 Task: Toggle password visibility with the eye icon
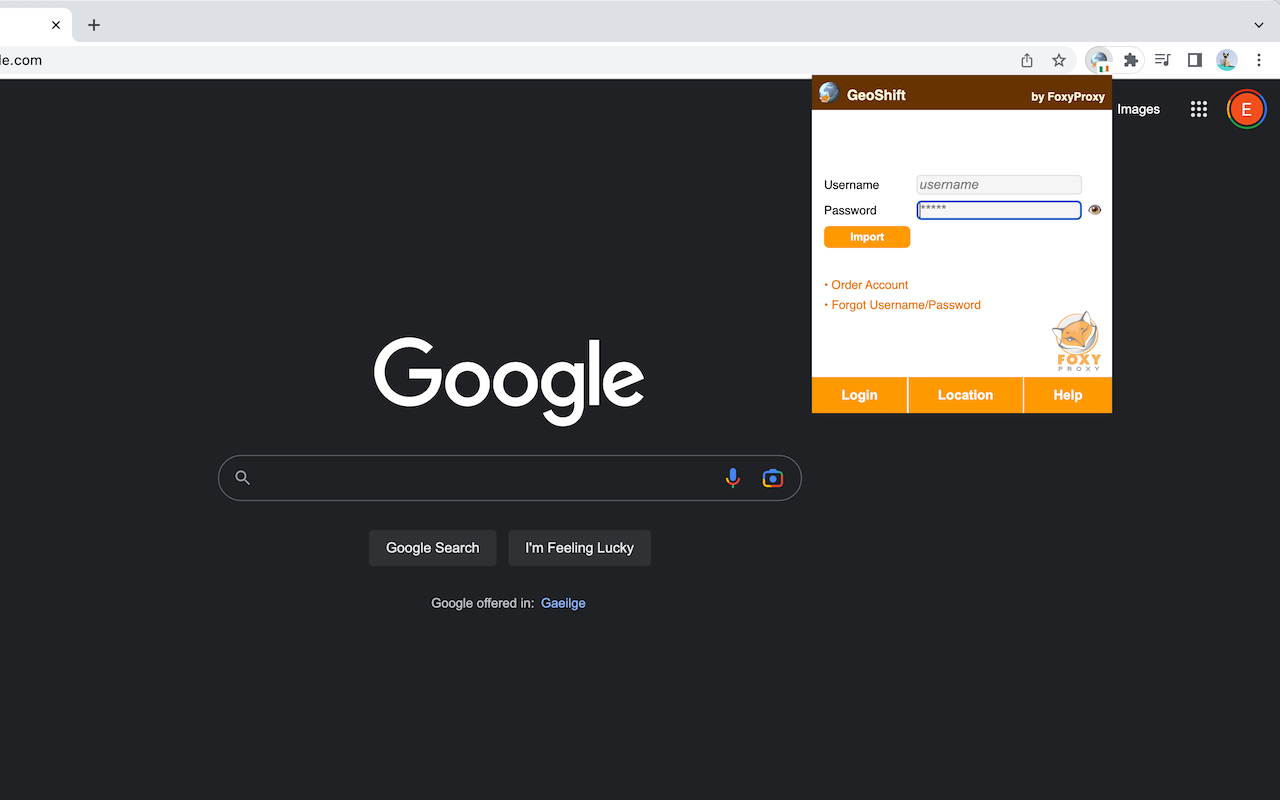pos(1094,210)
